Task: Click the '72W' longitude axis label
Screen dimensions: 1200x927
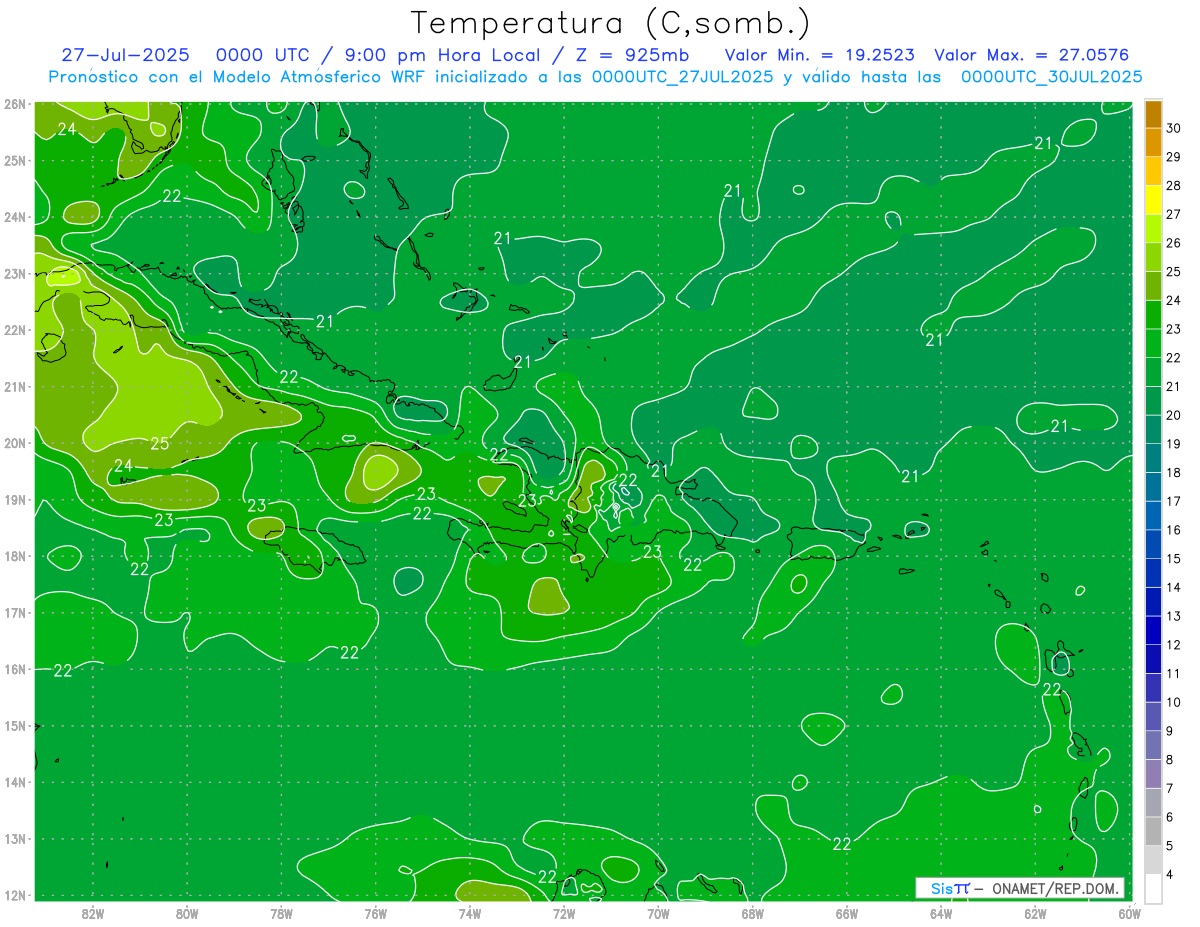Action: (564, 913)
